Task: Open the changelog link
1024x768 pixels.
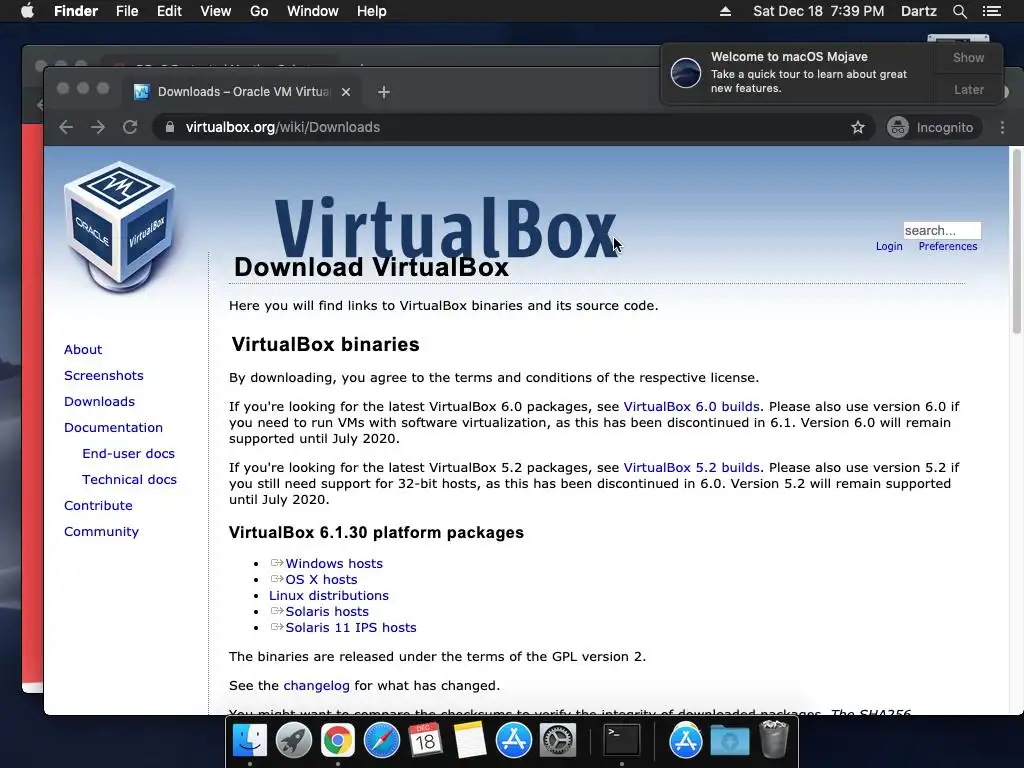Action: click(317, 686)
